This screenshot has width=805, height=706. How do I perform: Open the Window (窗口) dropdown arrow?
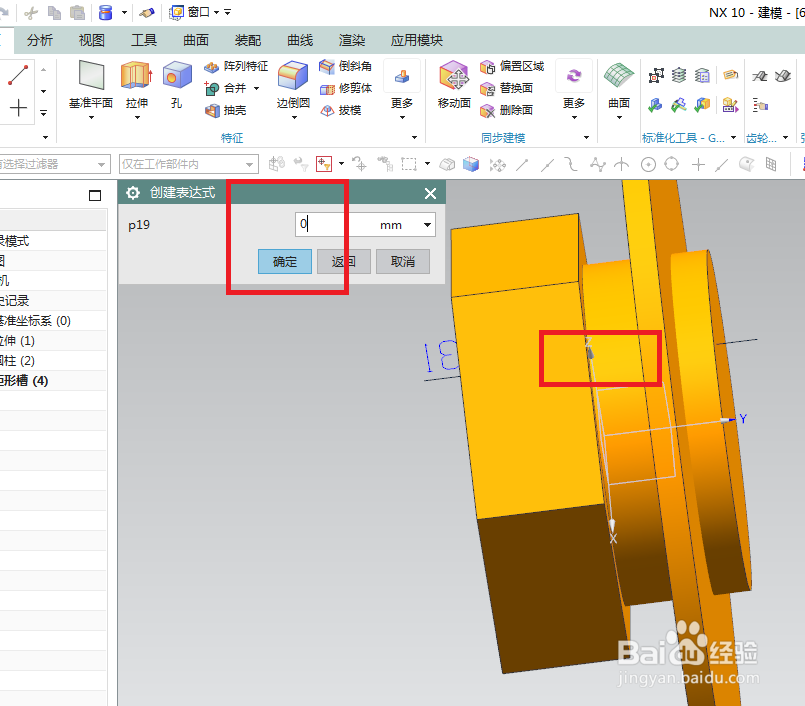(x=216, y=12)
